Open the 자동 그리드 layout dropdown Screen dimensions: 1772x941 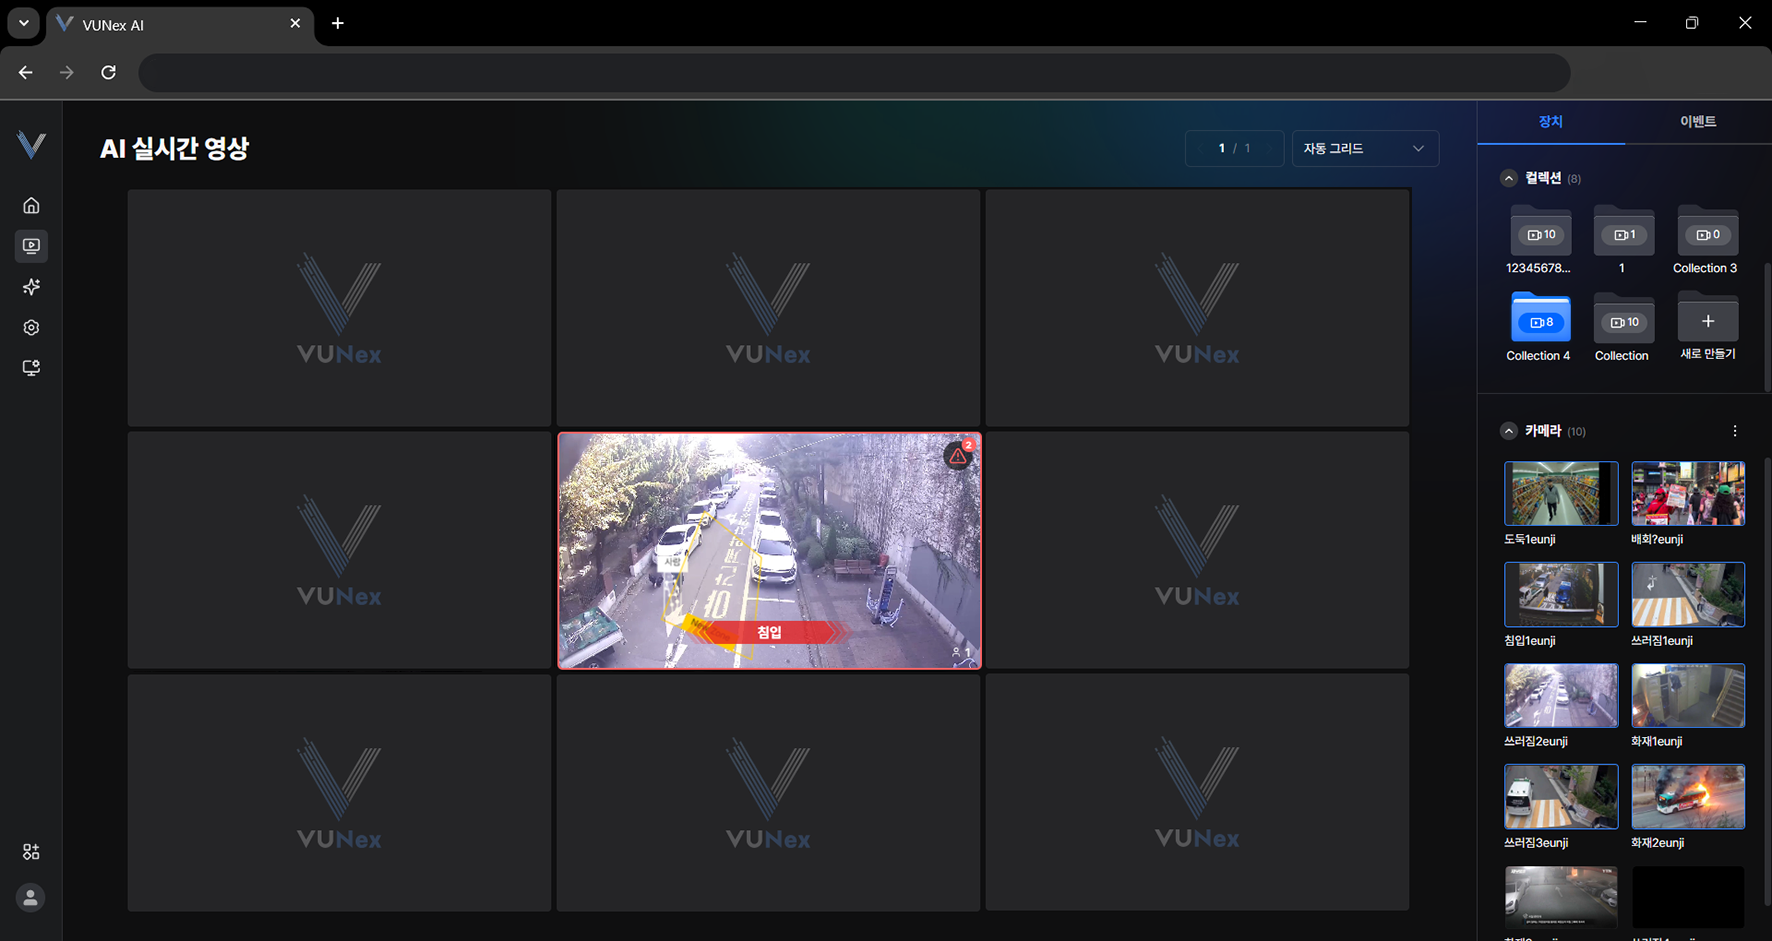pyautogui.click(x=1364, y=149)
